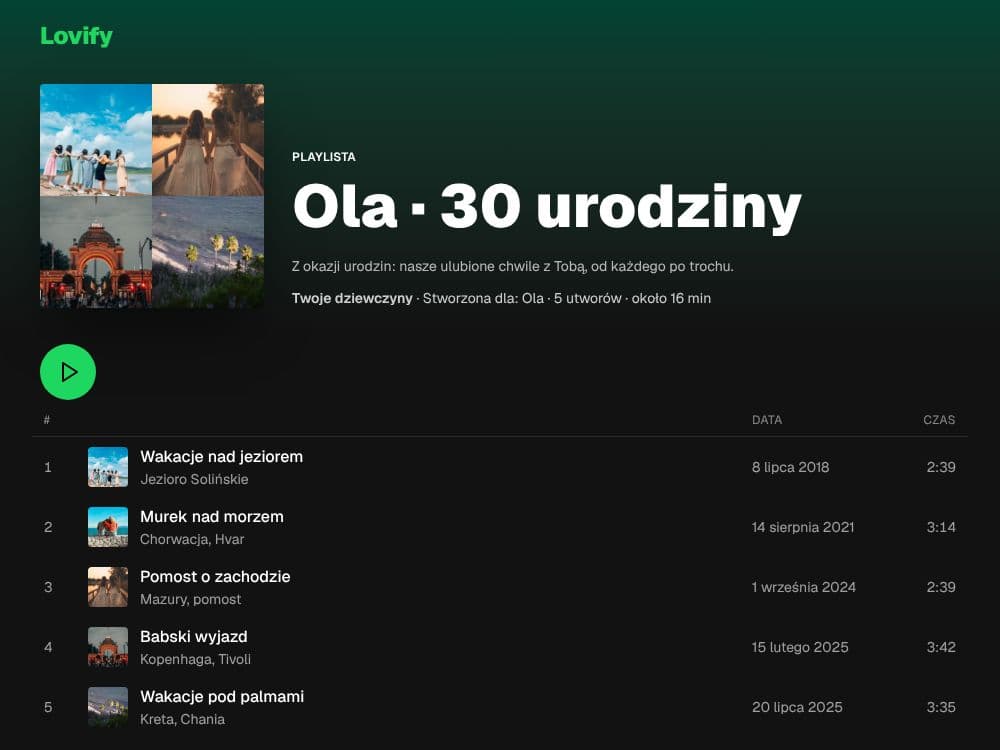This screenshot has width=1000, height=750.
Task: Open the playlist cover collage
Action: click(x=152, y=196)
